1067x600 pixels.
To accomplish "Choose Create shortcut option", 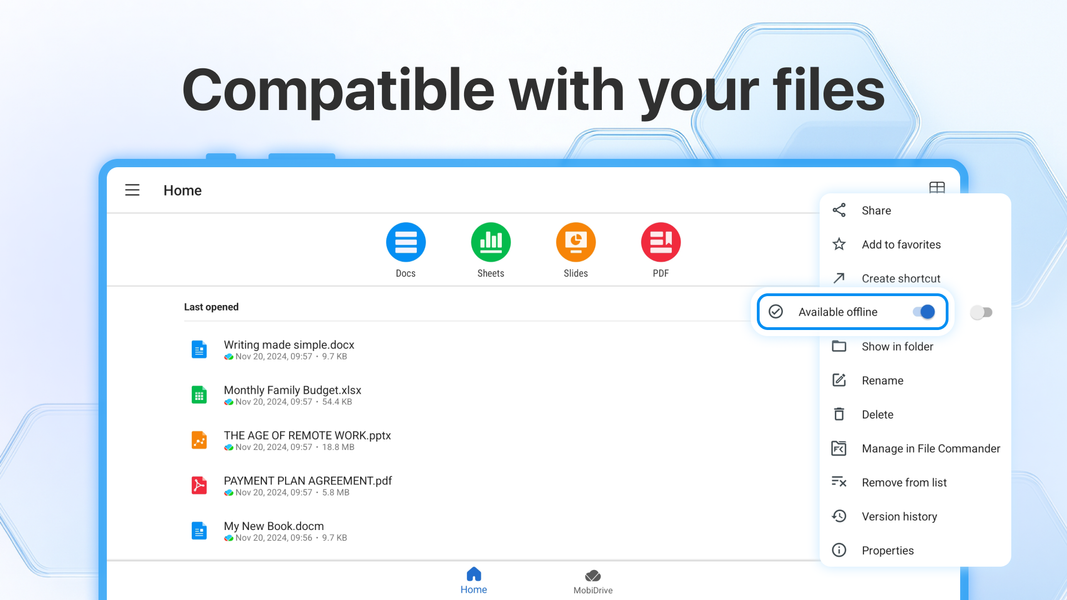I will (901, 278).
